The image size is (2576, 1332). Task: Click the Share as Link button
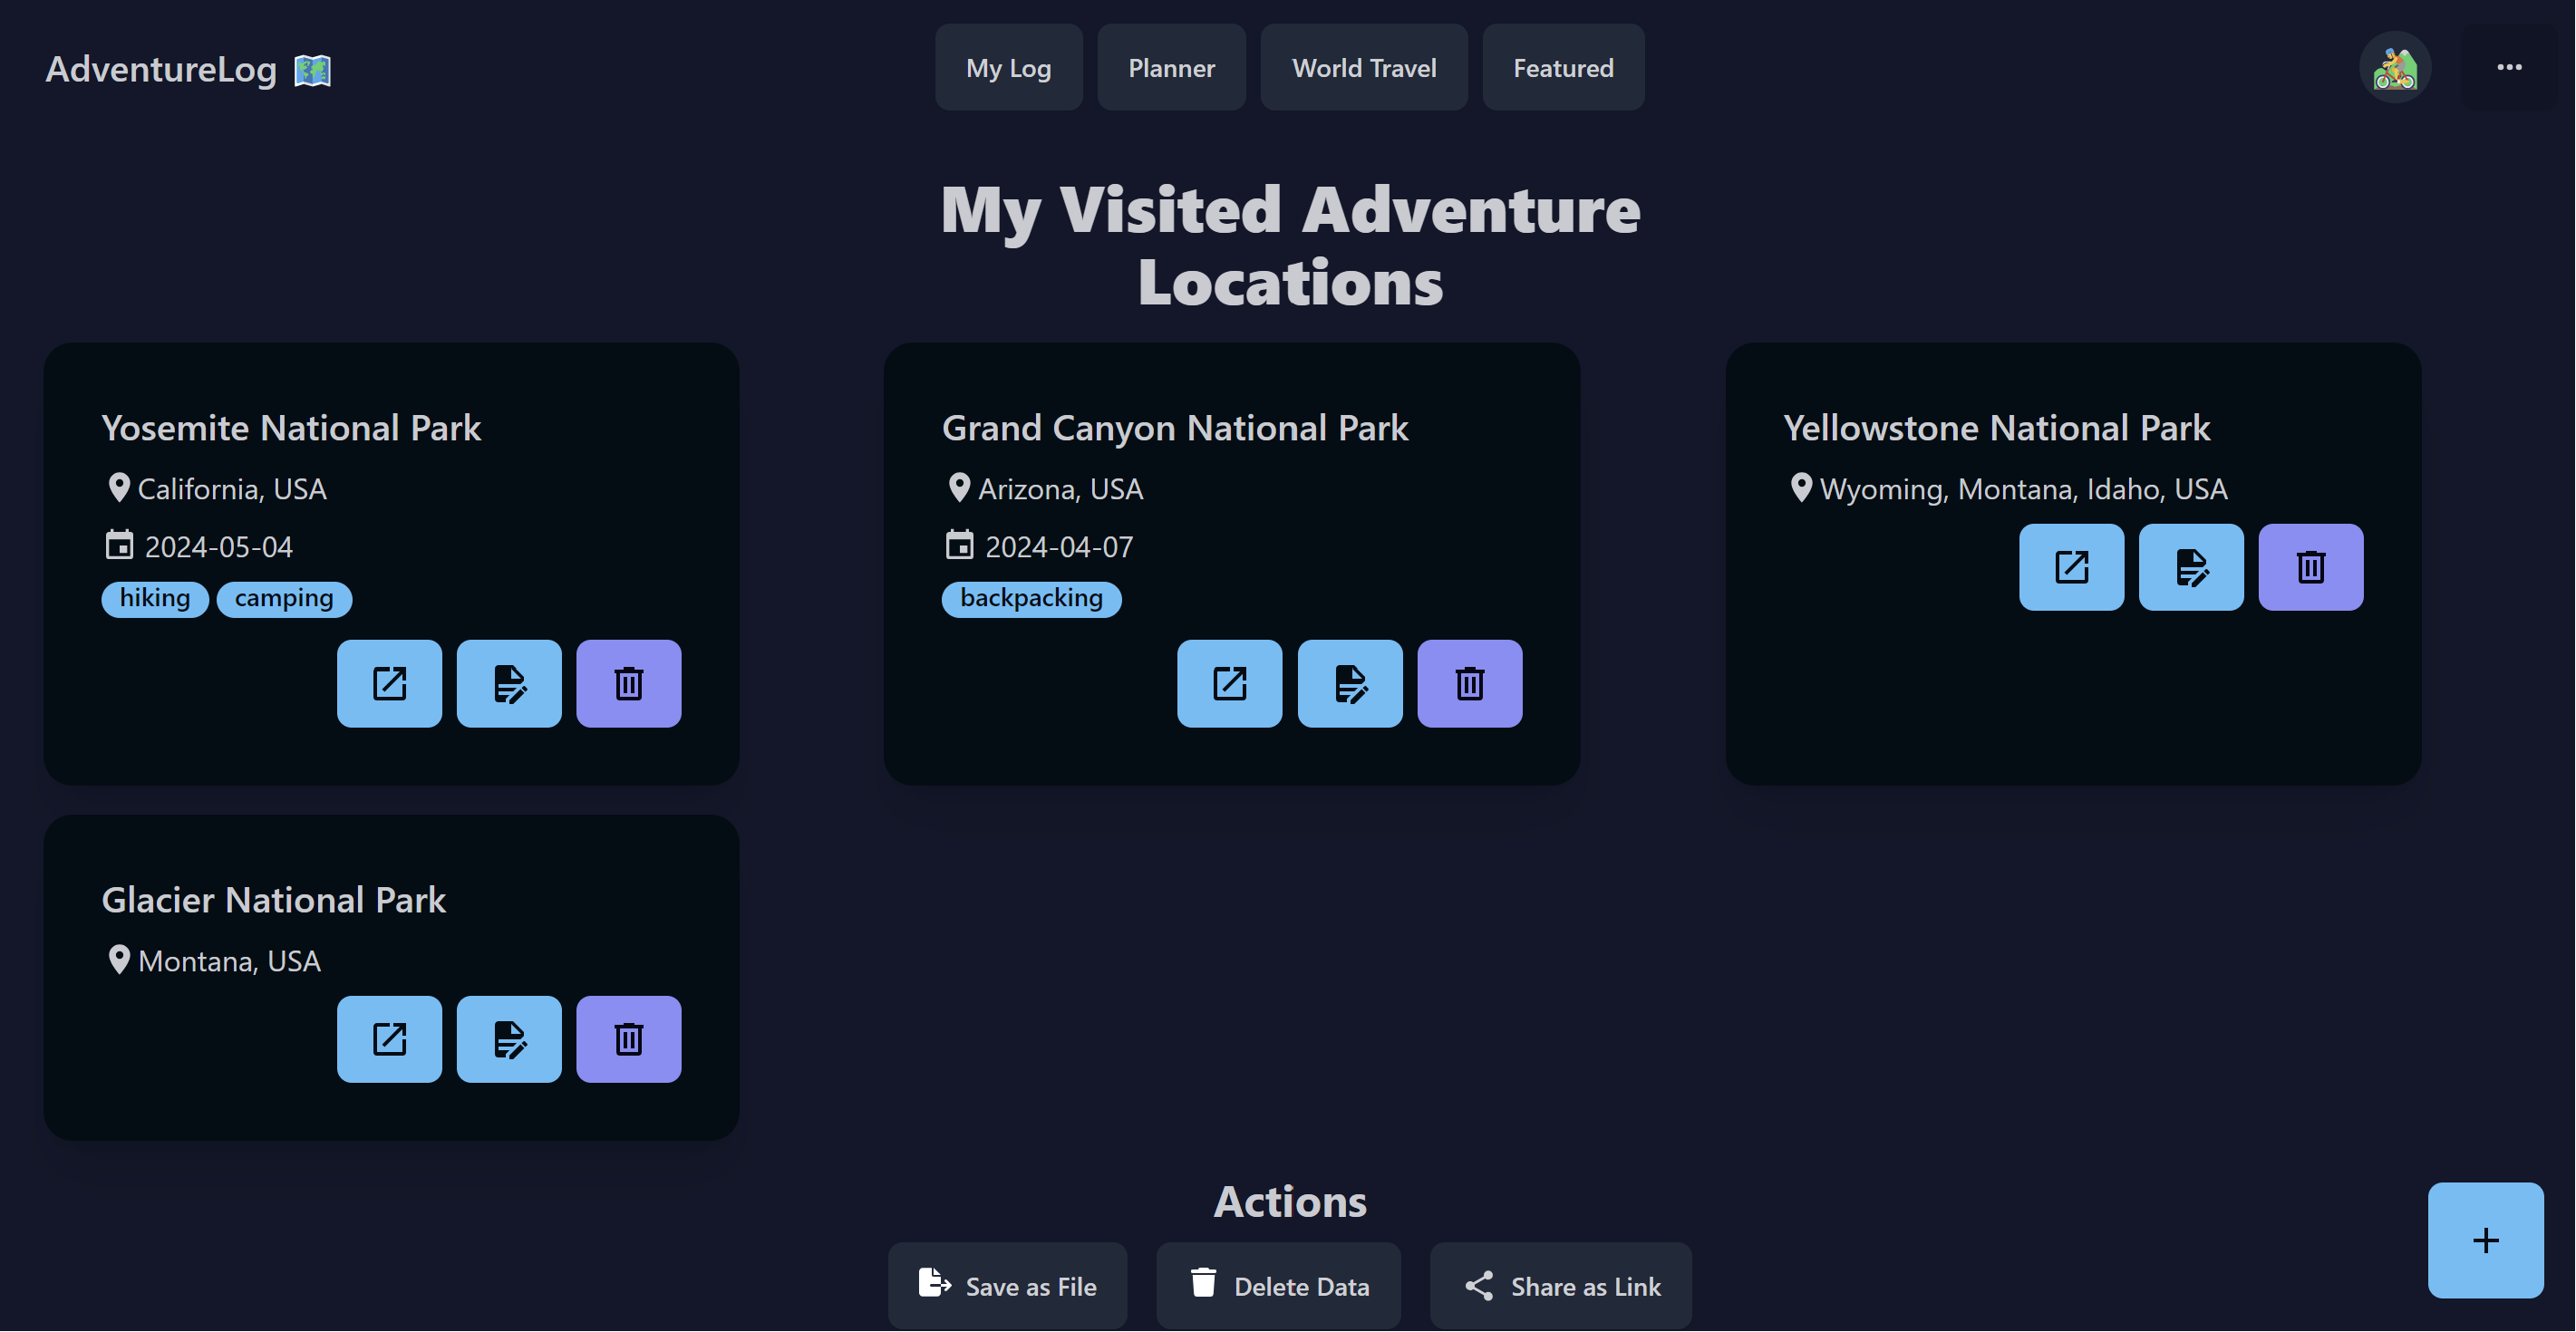tap(1560, 1286)
